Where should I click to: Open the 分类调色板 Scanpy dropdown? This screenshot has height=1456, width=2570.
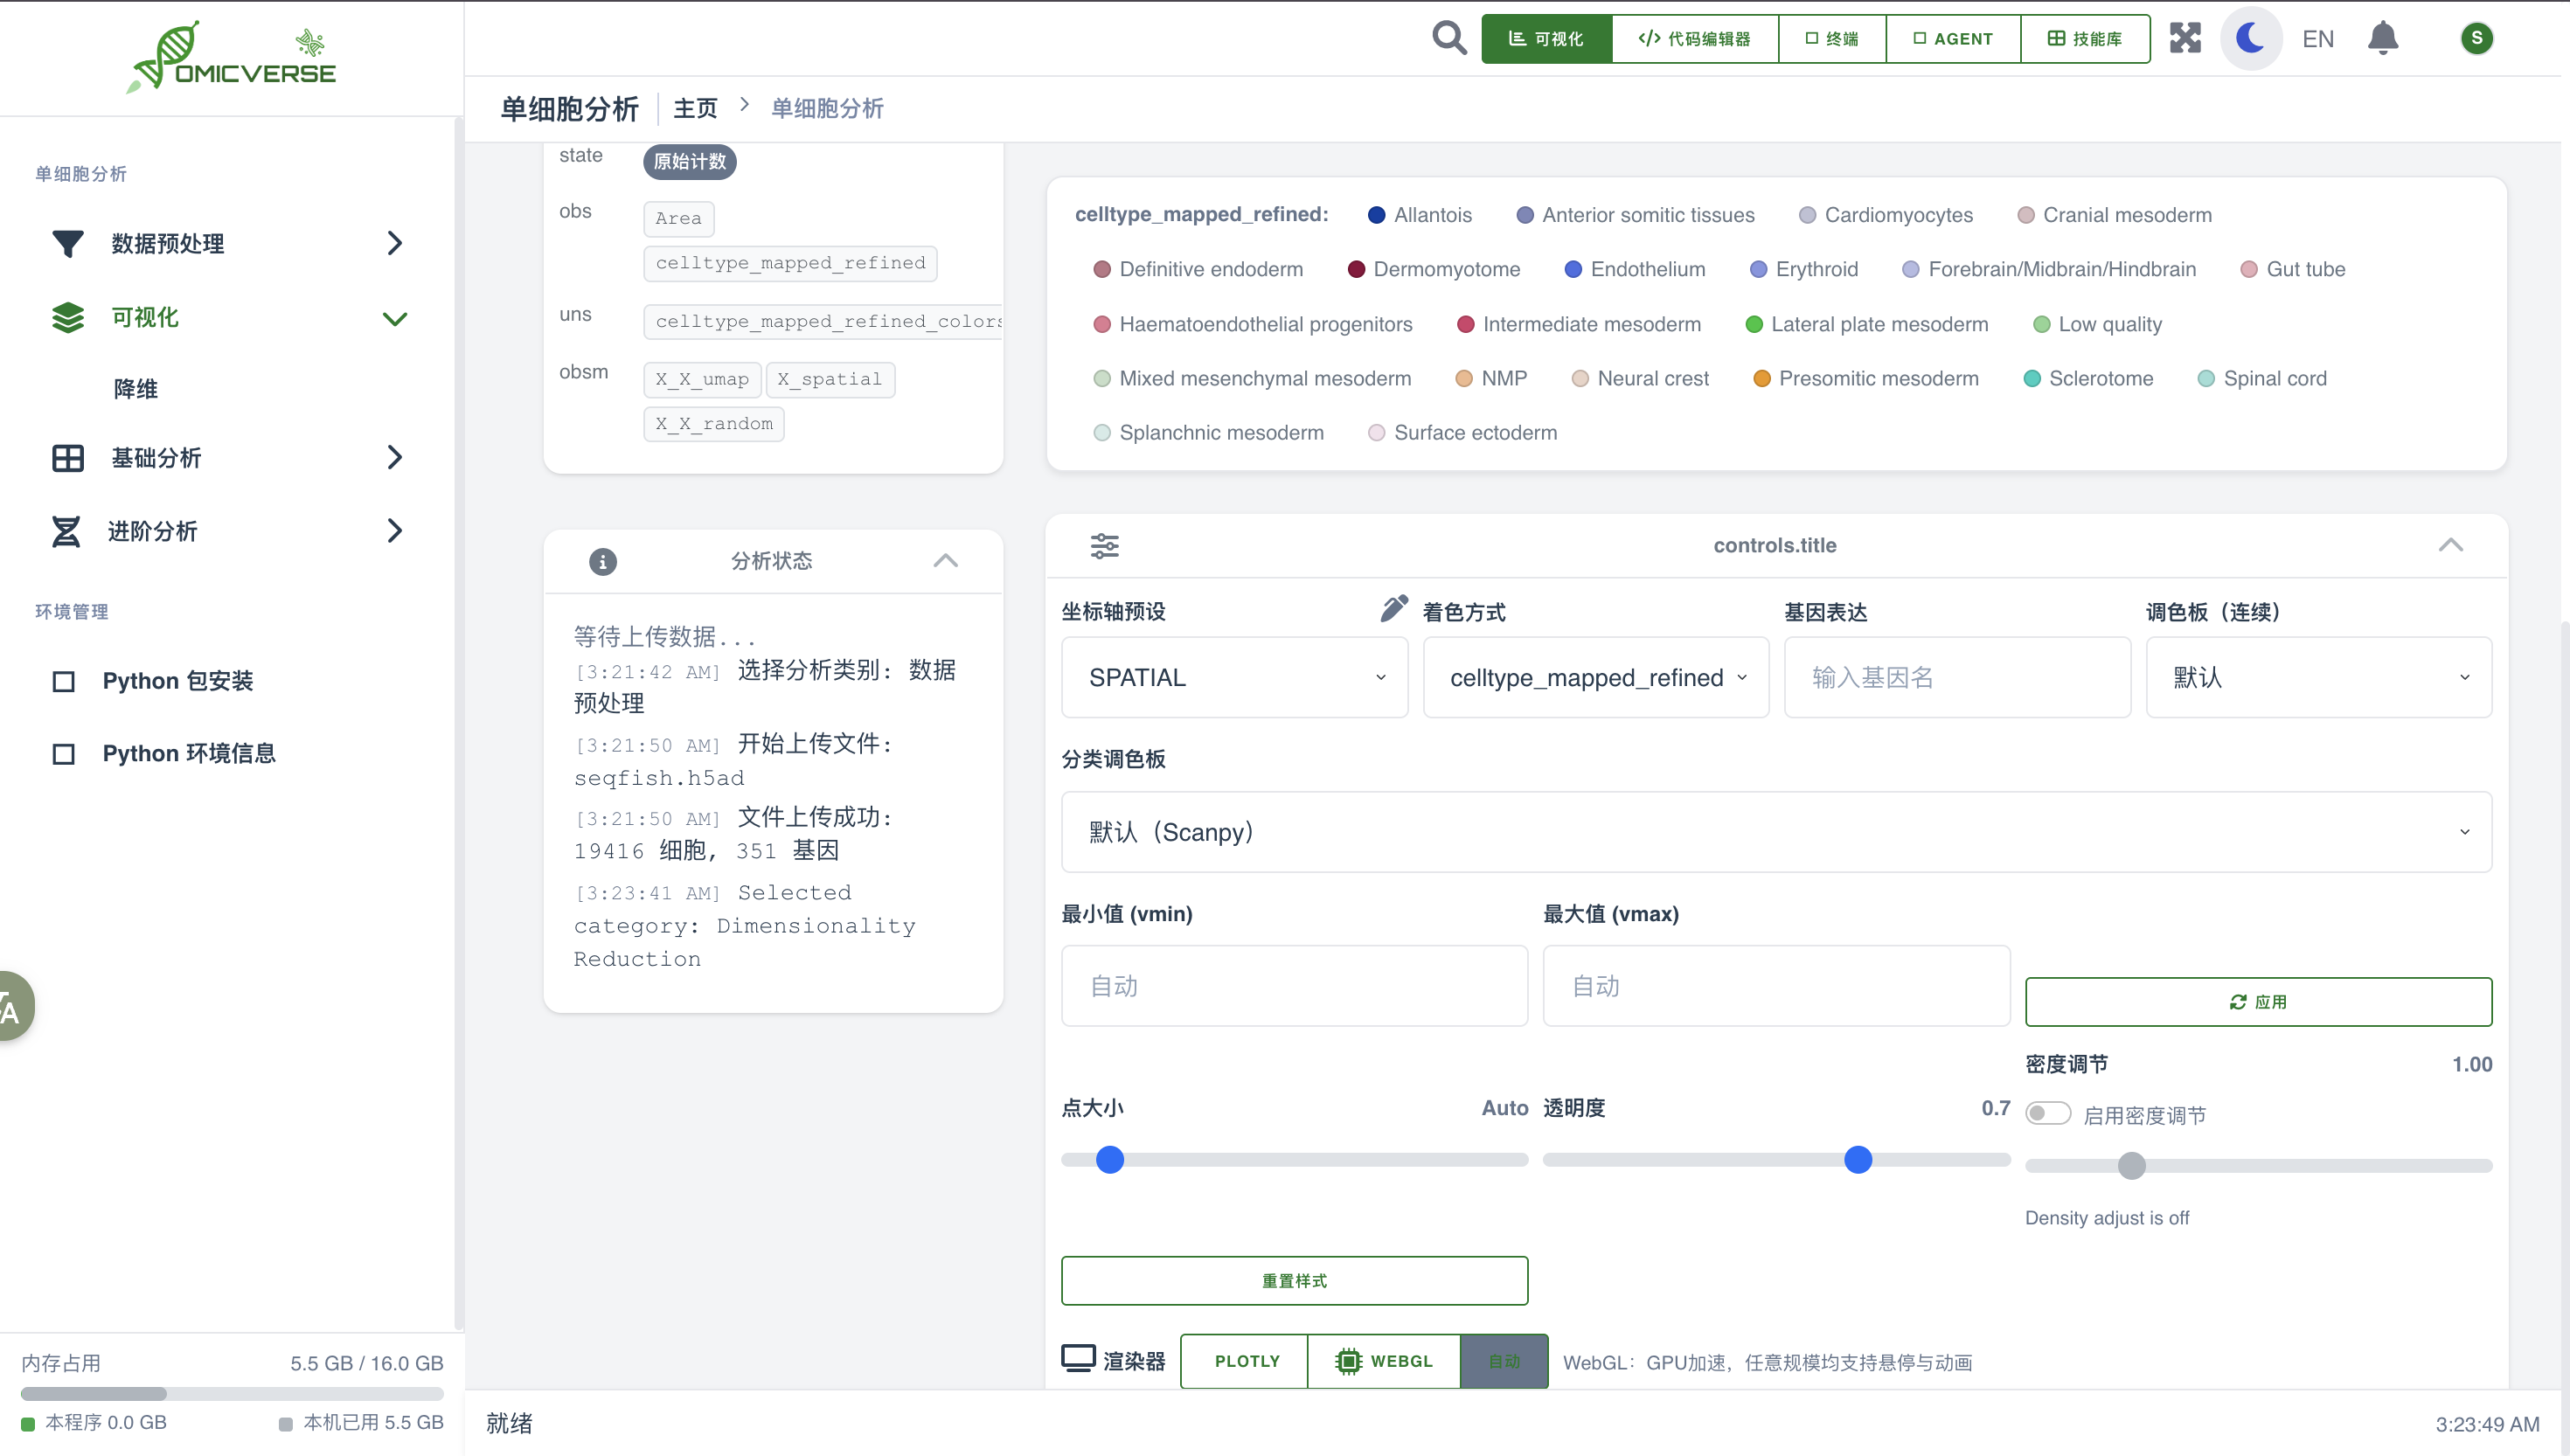pyautogui.click(x=1775, y=832)
